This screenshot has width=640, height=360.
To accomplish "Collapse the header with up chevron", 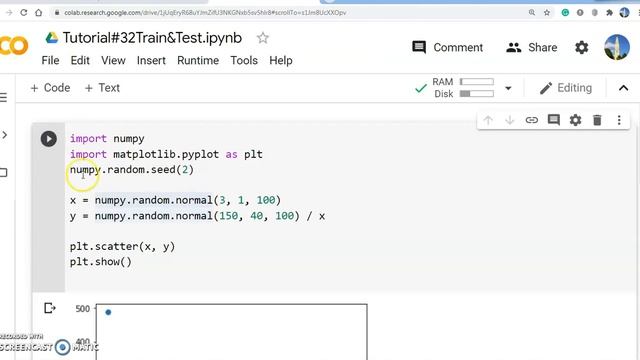I will [x=623, y=88].
